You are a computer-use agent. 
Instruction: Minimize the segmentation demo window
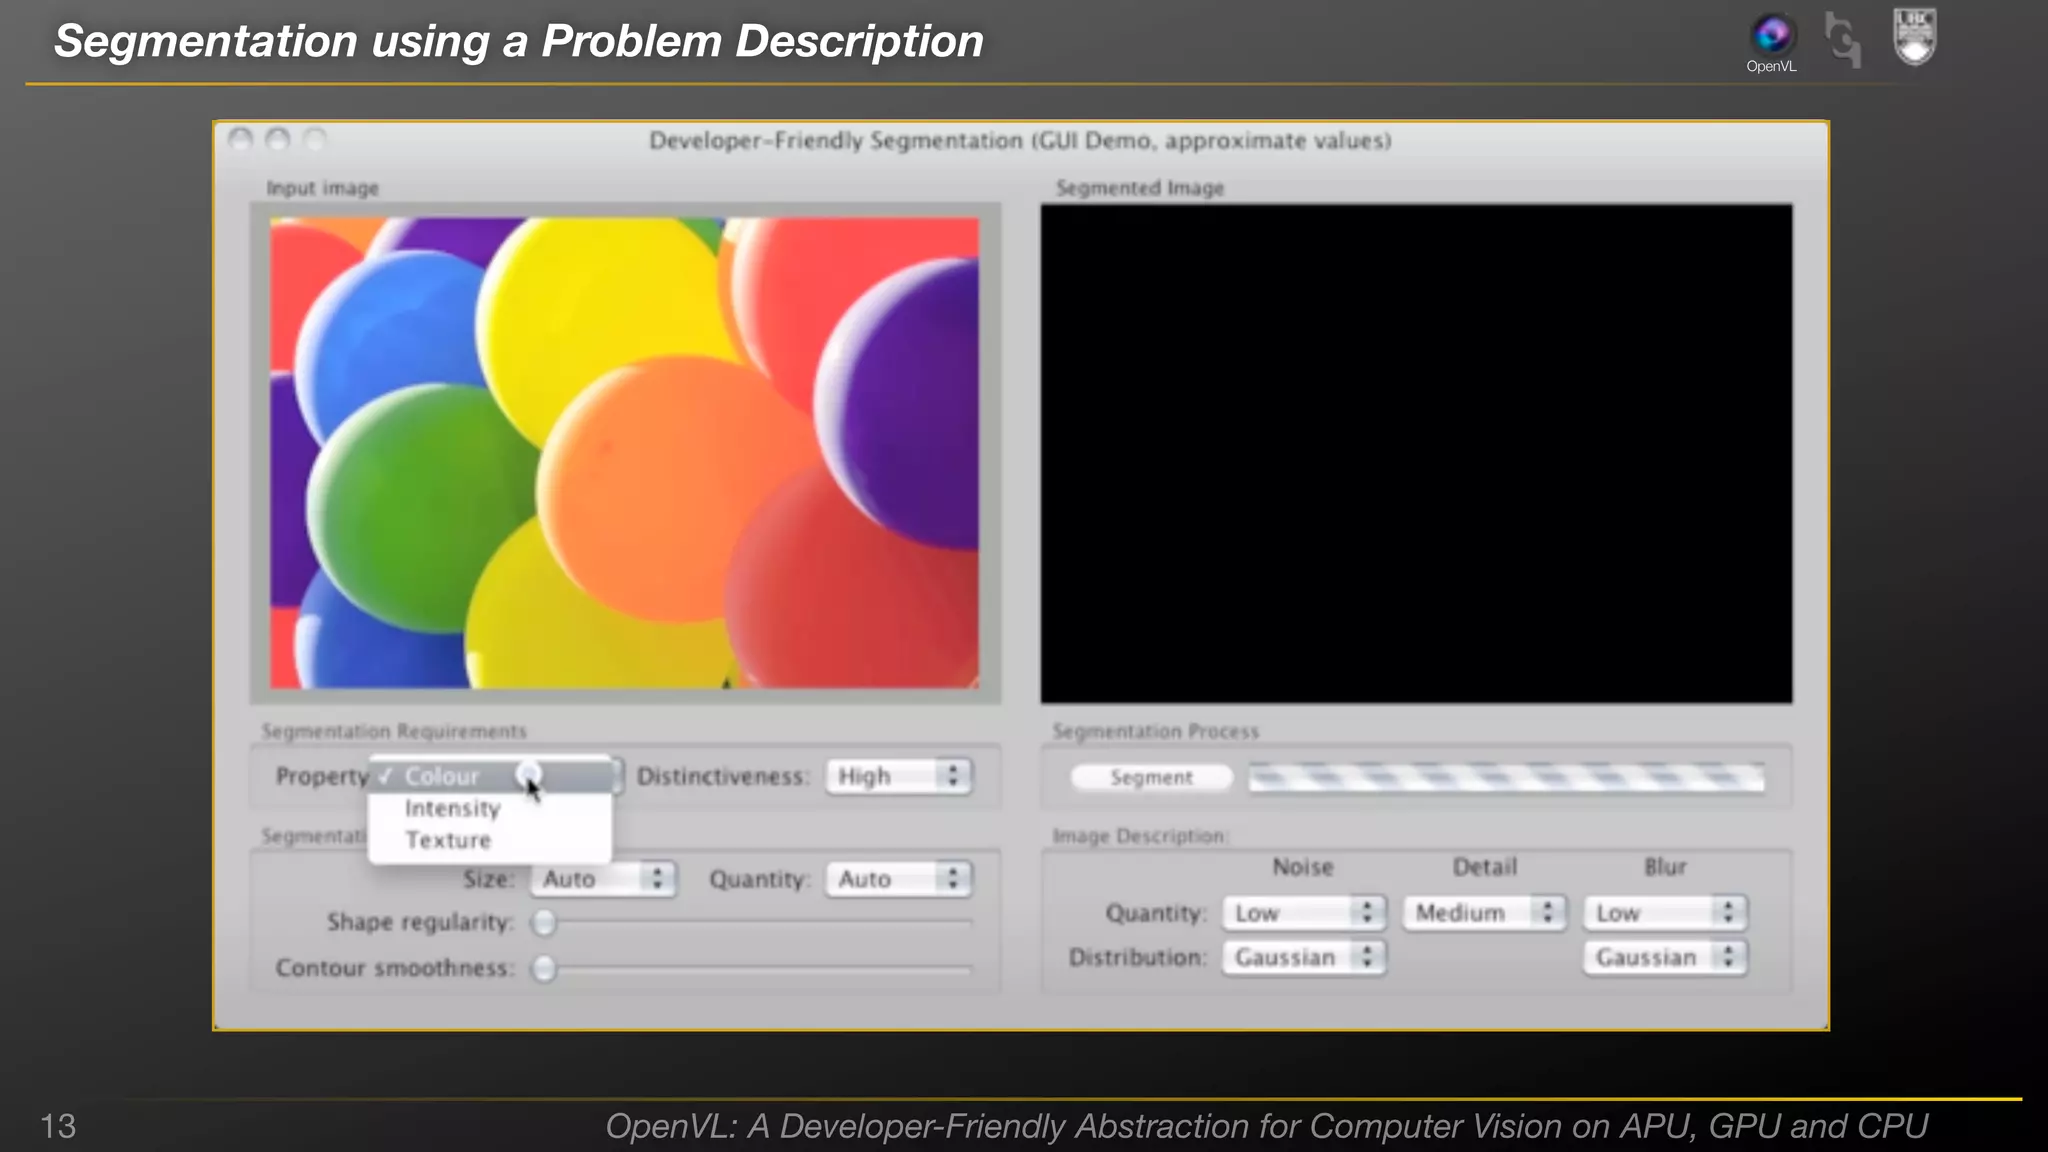point(278,139)
